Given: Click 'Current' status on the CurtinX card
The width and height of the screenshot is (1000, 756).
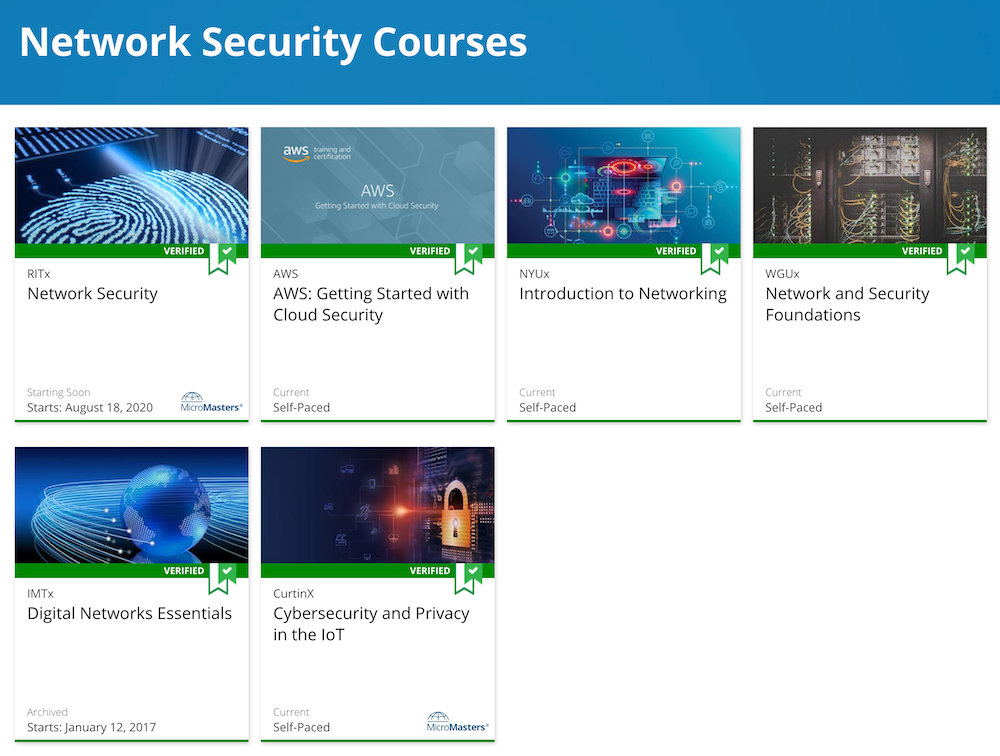Looking at the screenshot, I should pyautogui.click(x=291, y=712).
